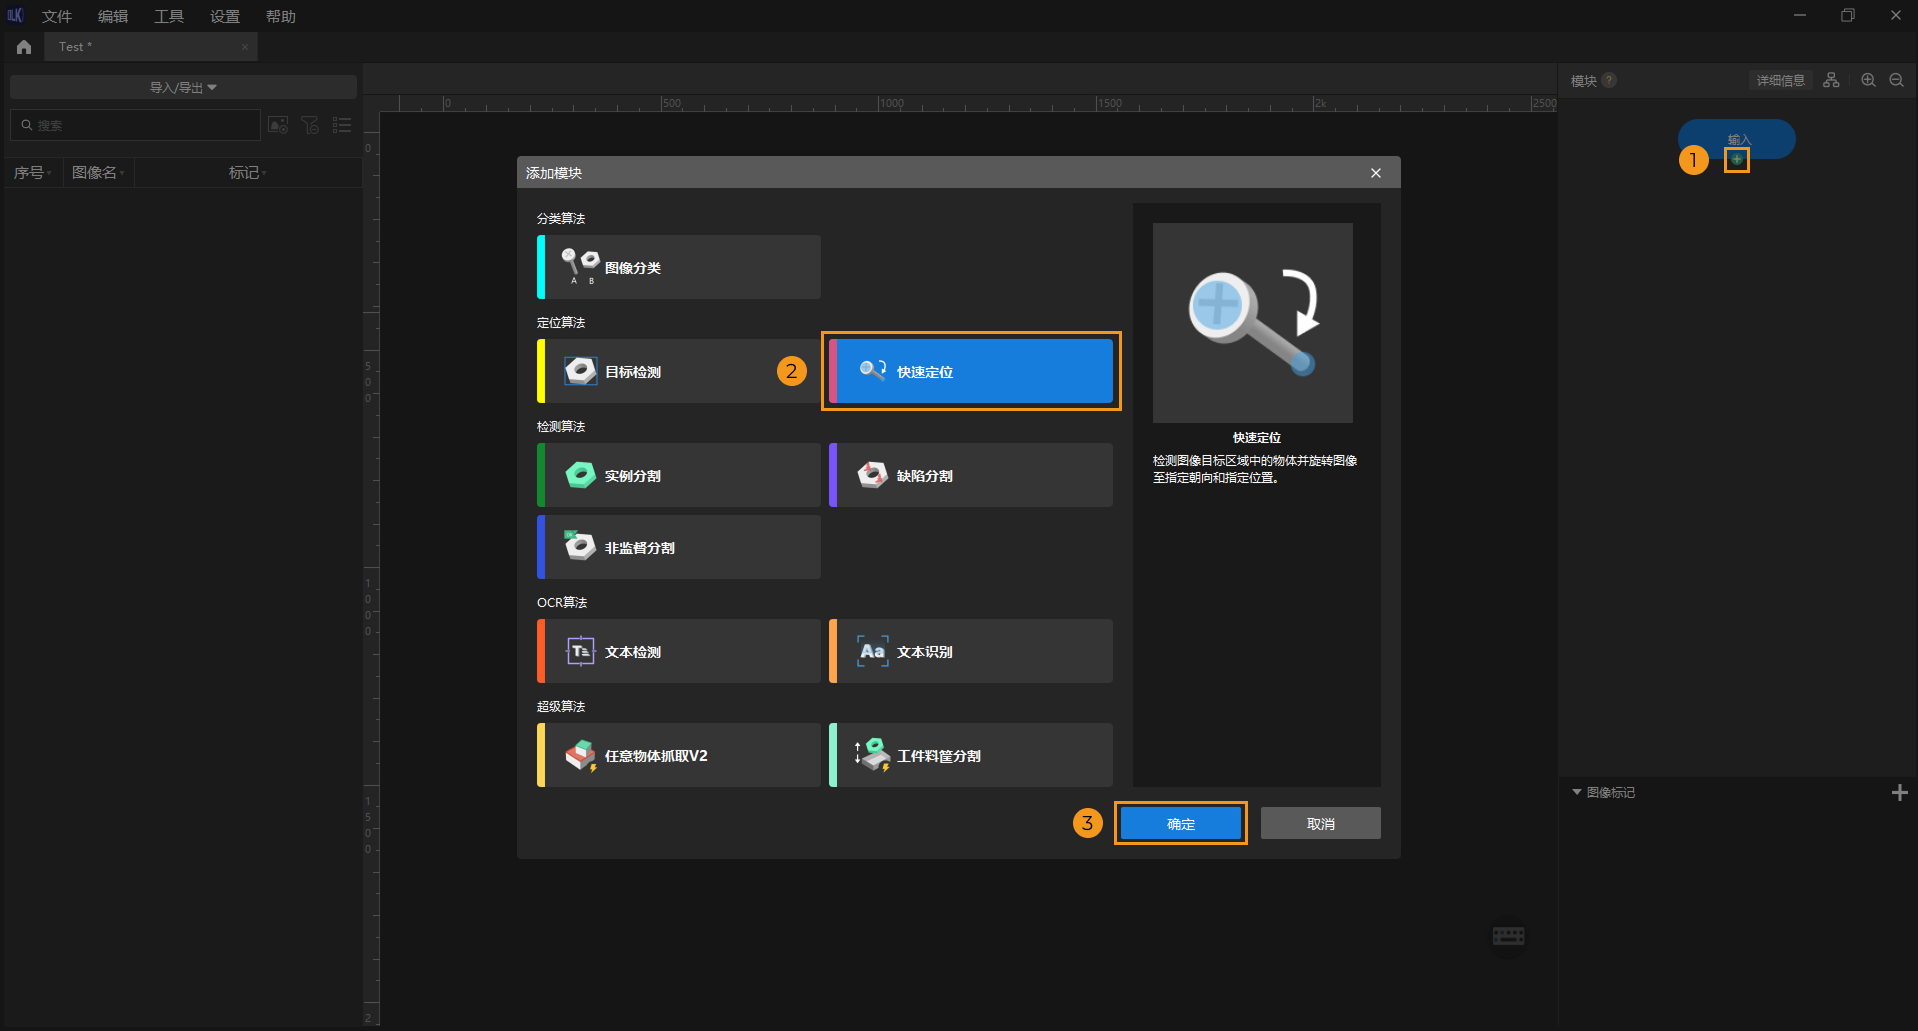This screenshot has height=1031, width=1918.
Task: Select the 非监督分割 module card
Action: pos(679,547)
